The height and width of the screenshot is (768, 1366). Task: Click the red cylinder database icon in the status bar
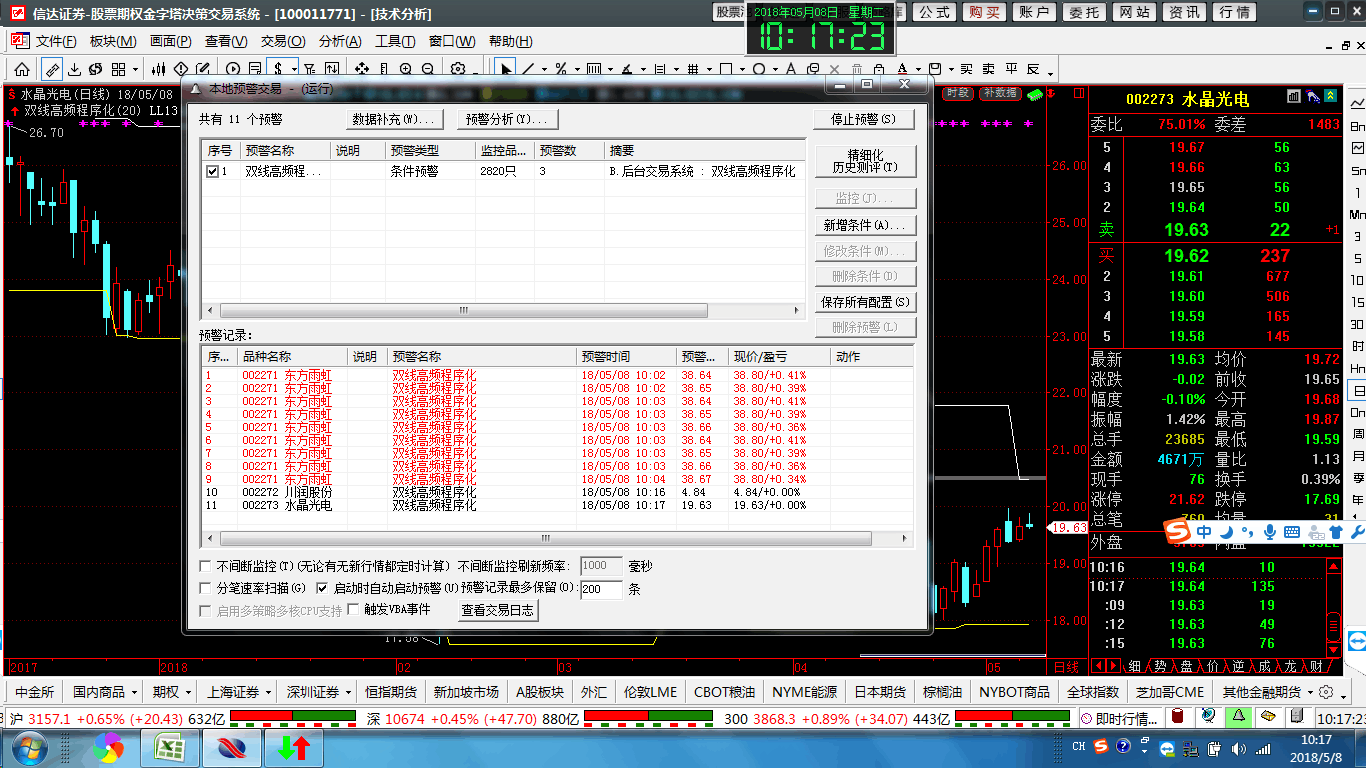coord(1178,717)
